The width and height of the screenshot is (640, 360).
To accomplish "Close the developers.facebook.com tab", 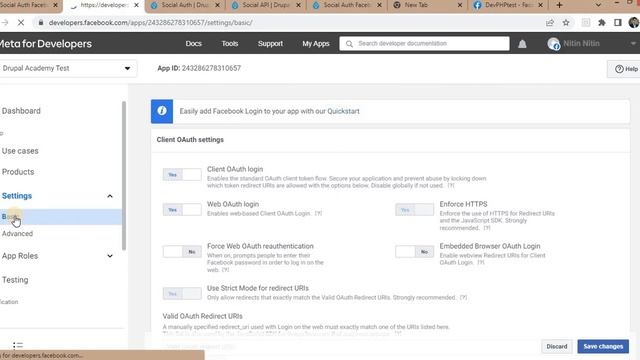I will tap(136, 5).
